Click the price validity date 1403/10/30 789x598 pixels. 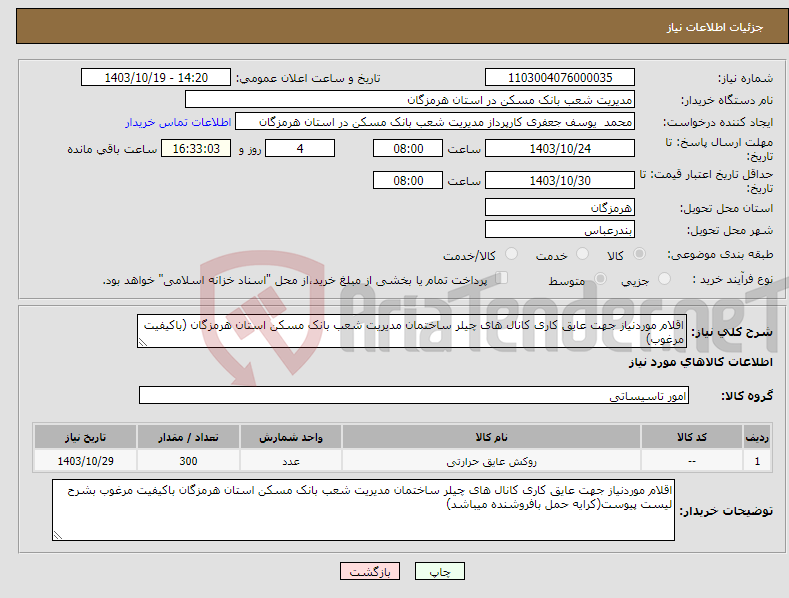pos(560,180)
